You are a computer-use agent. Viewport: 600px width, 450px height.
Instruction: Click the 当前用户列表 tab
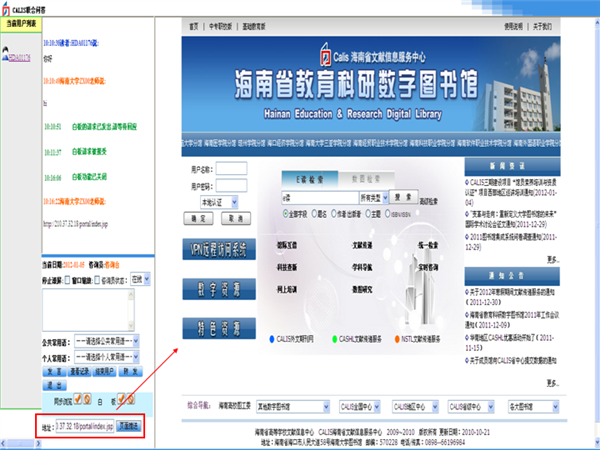21,24
